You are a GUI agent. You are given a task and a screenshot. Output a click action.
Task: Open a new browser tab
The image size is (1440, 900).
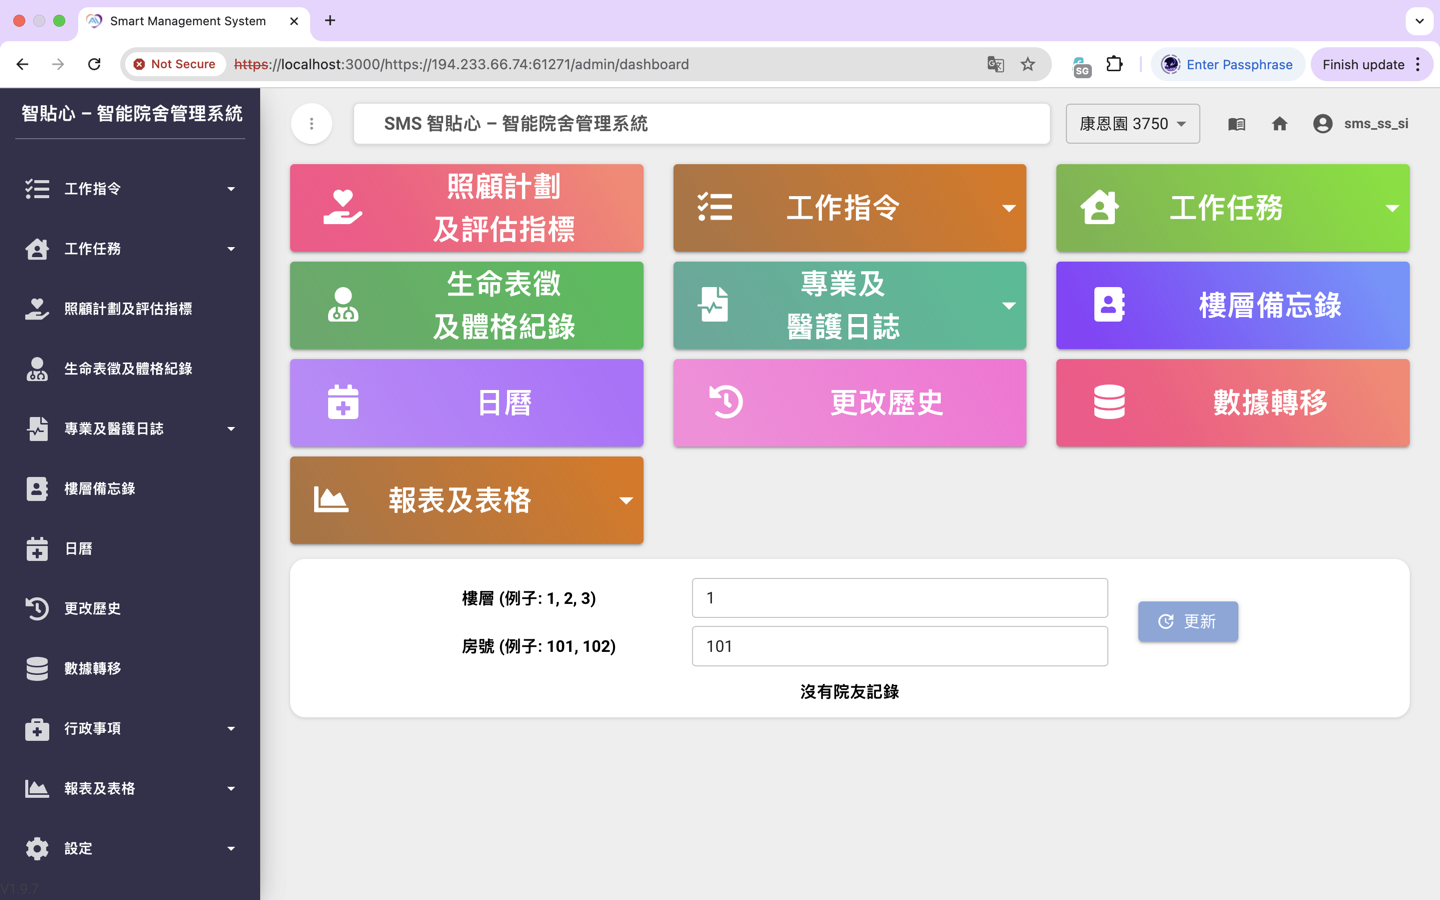coord(330,20)
